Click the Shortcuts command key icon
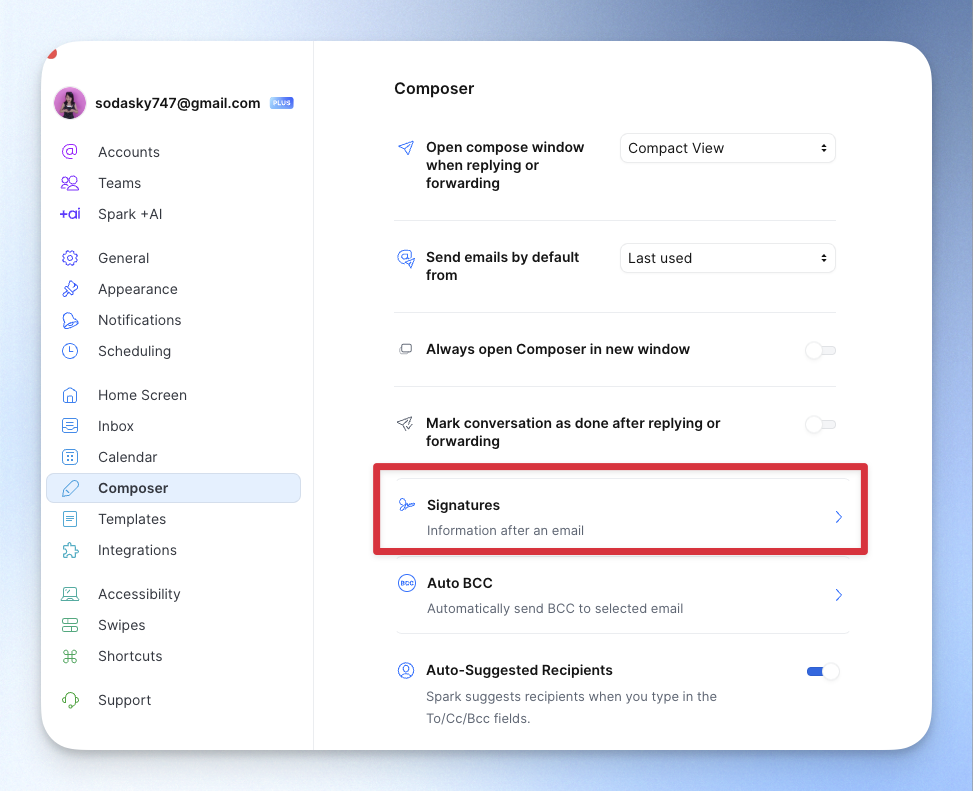 point(70,656)
